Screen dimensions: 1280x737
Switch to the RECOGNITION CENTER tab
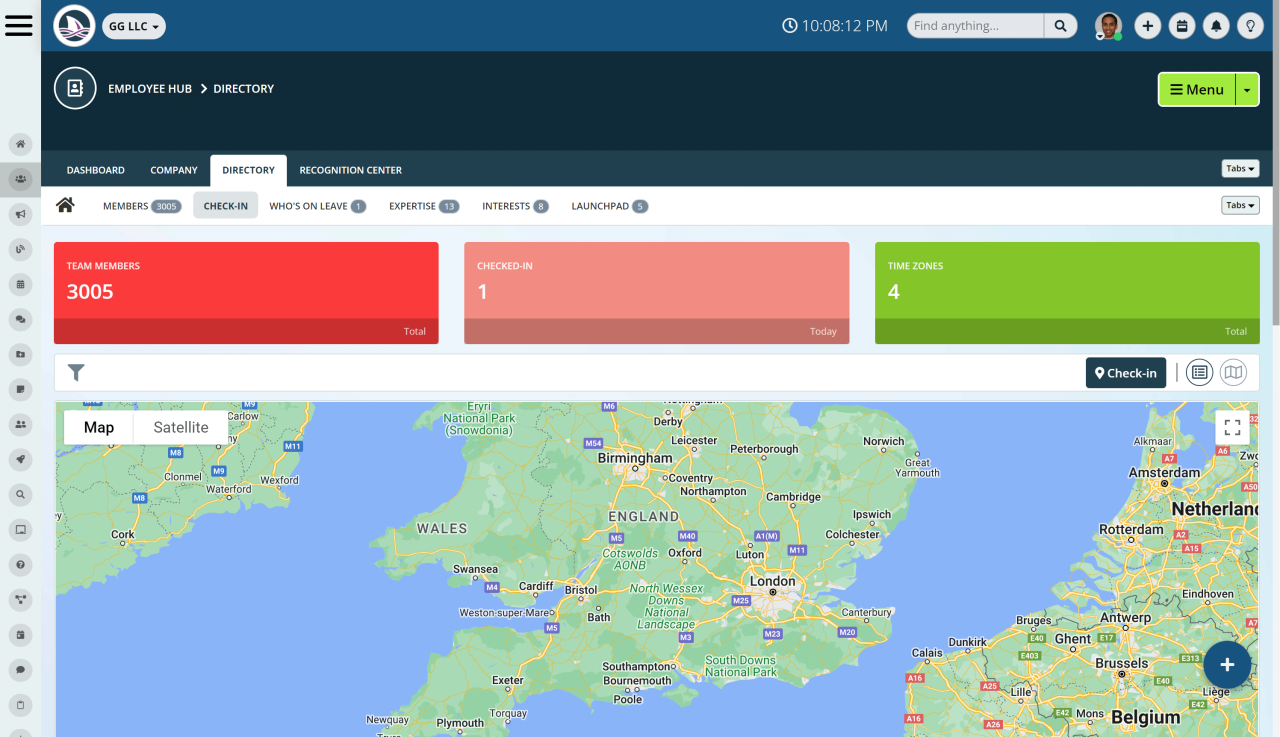350,170
